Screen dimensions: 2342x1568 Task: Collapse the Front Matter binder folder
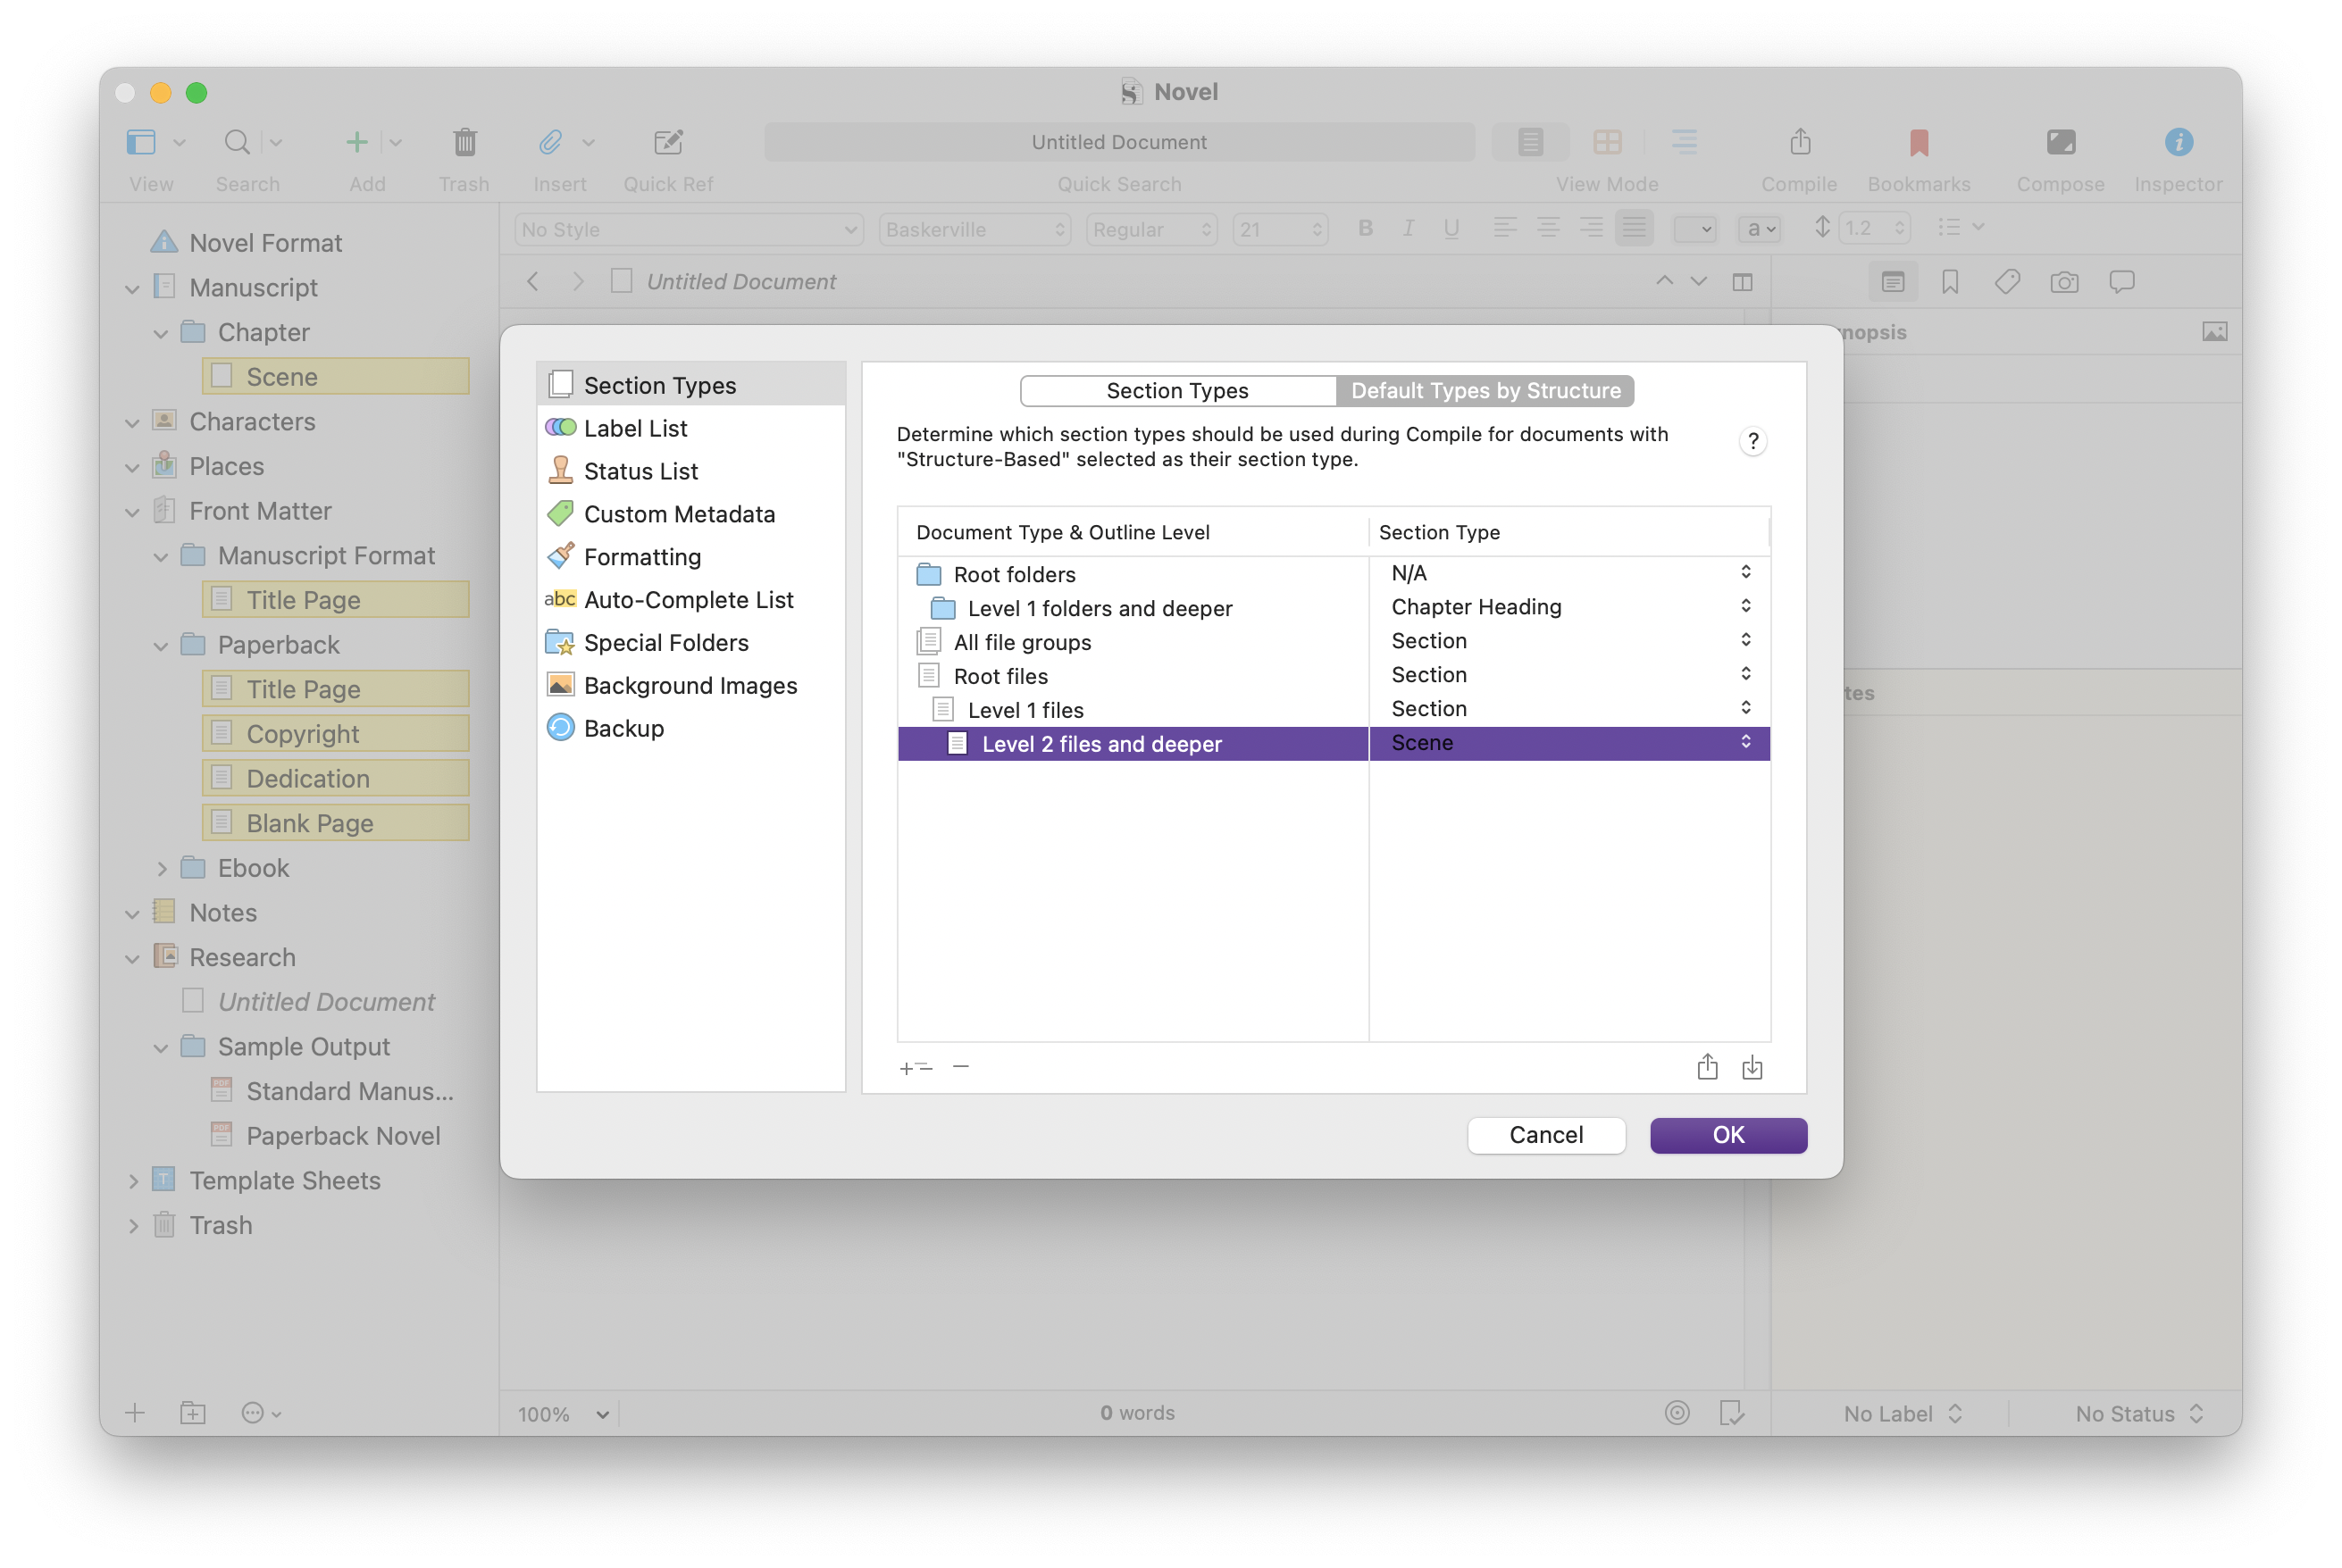tap(132, 512)
